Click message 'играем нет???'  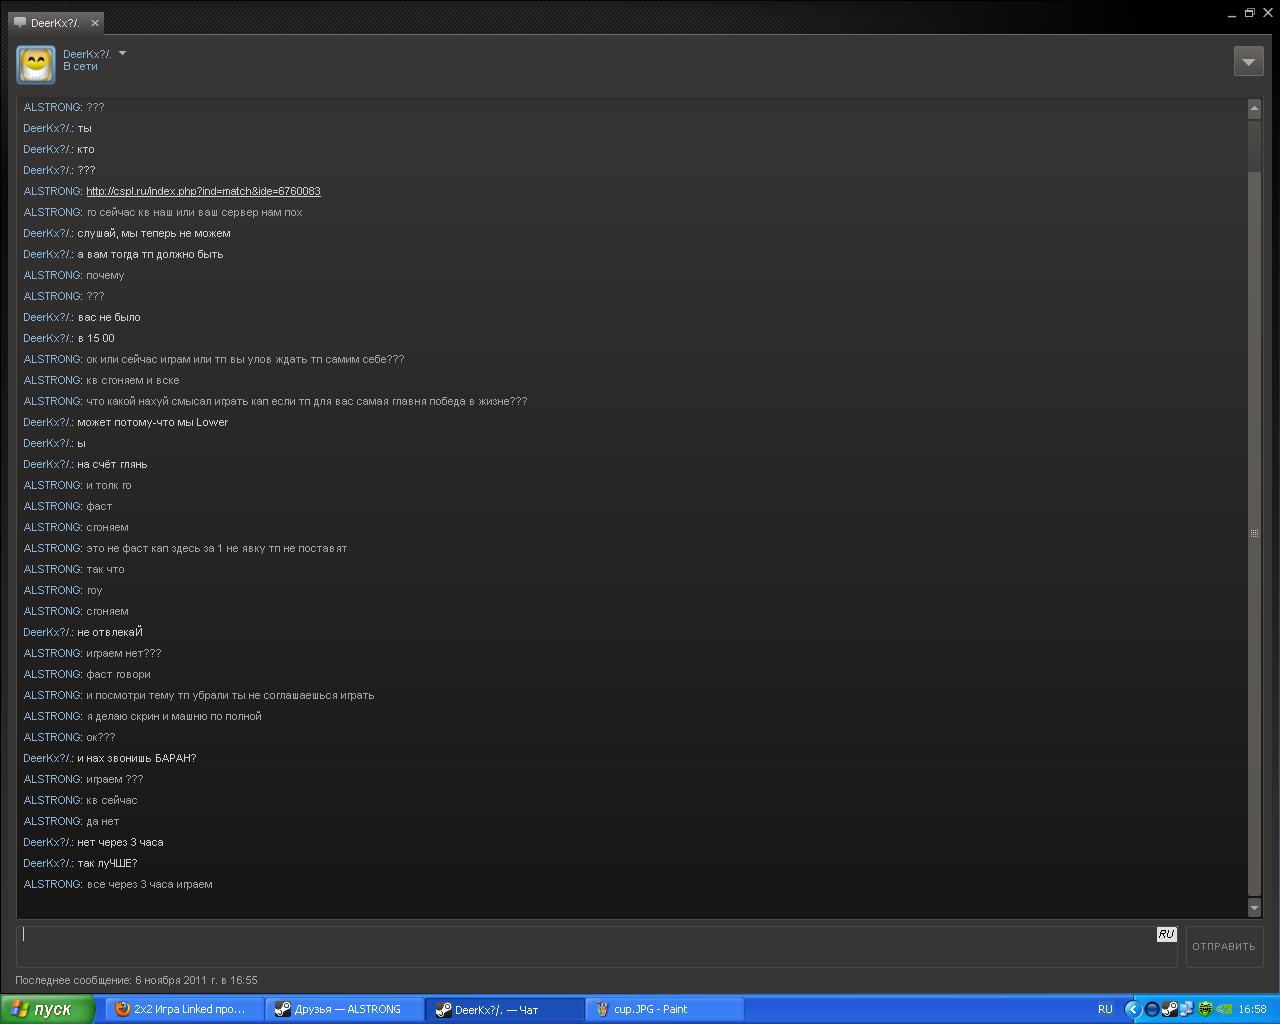[x=124, y=653]
